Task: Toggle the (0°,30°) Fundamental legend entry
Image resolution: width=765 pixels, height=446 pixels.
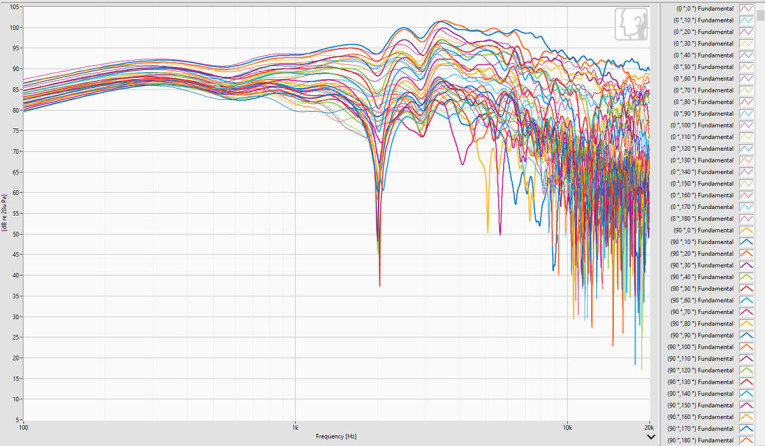Action: tap(703, 44)
